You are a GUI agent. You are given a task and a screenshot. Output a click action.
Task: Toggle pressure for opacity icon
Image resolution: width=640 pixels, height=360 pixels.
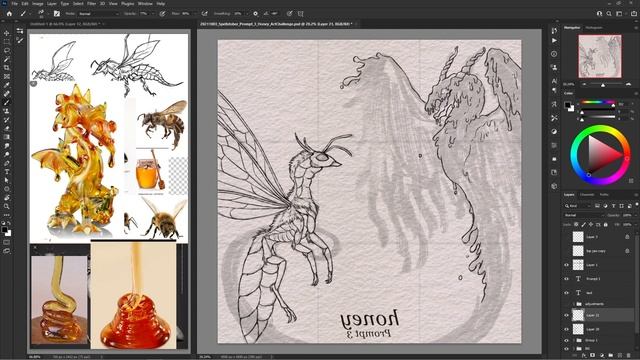pyautogui.click(x=162, y=13)
